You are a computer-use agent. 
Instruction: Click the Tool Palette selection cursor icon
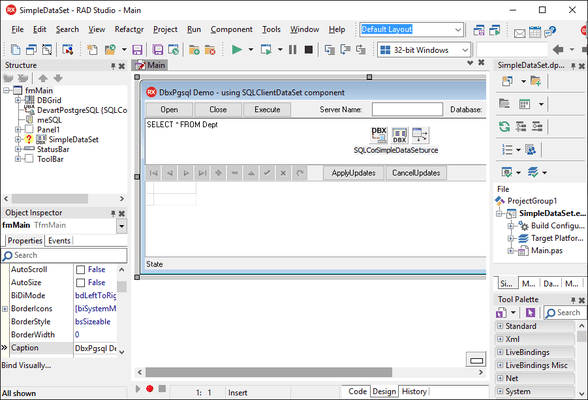pos(530,312)
